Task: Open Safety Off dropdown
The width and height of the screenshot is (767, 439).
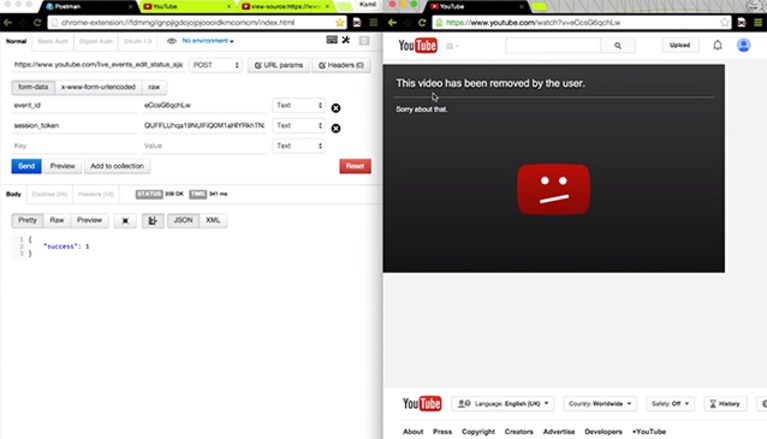Action: pos(670,404)
